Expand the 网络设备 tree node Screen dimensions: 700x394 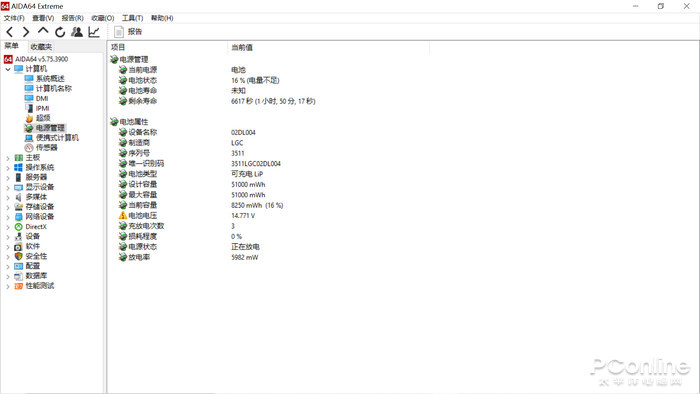[8, 217]
